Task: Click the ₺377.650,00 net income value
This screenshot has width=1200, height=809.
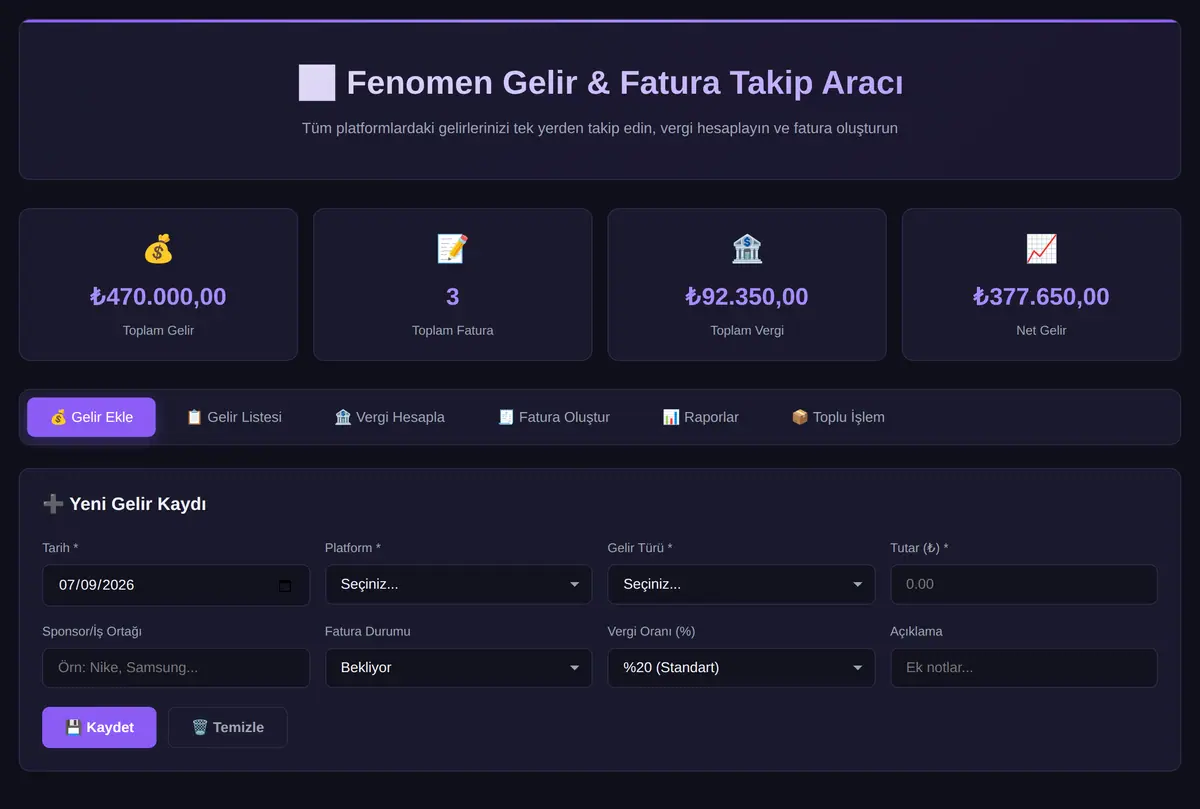Action: point(1041,297)
